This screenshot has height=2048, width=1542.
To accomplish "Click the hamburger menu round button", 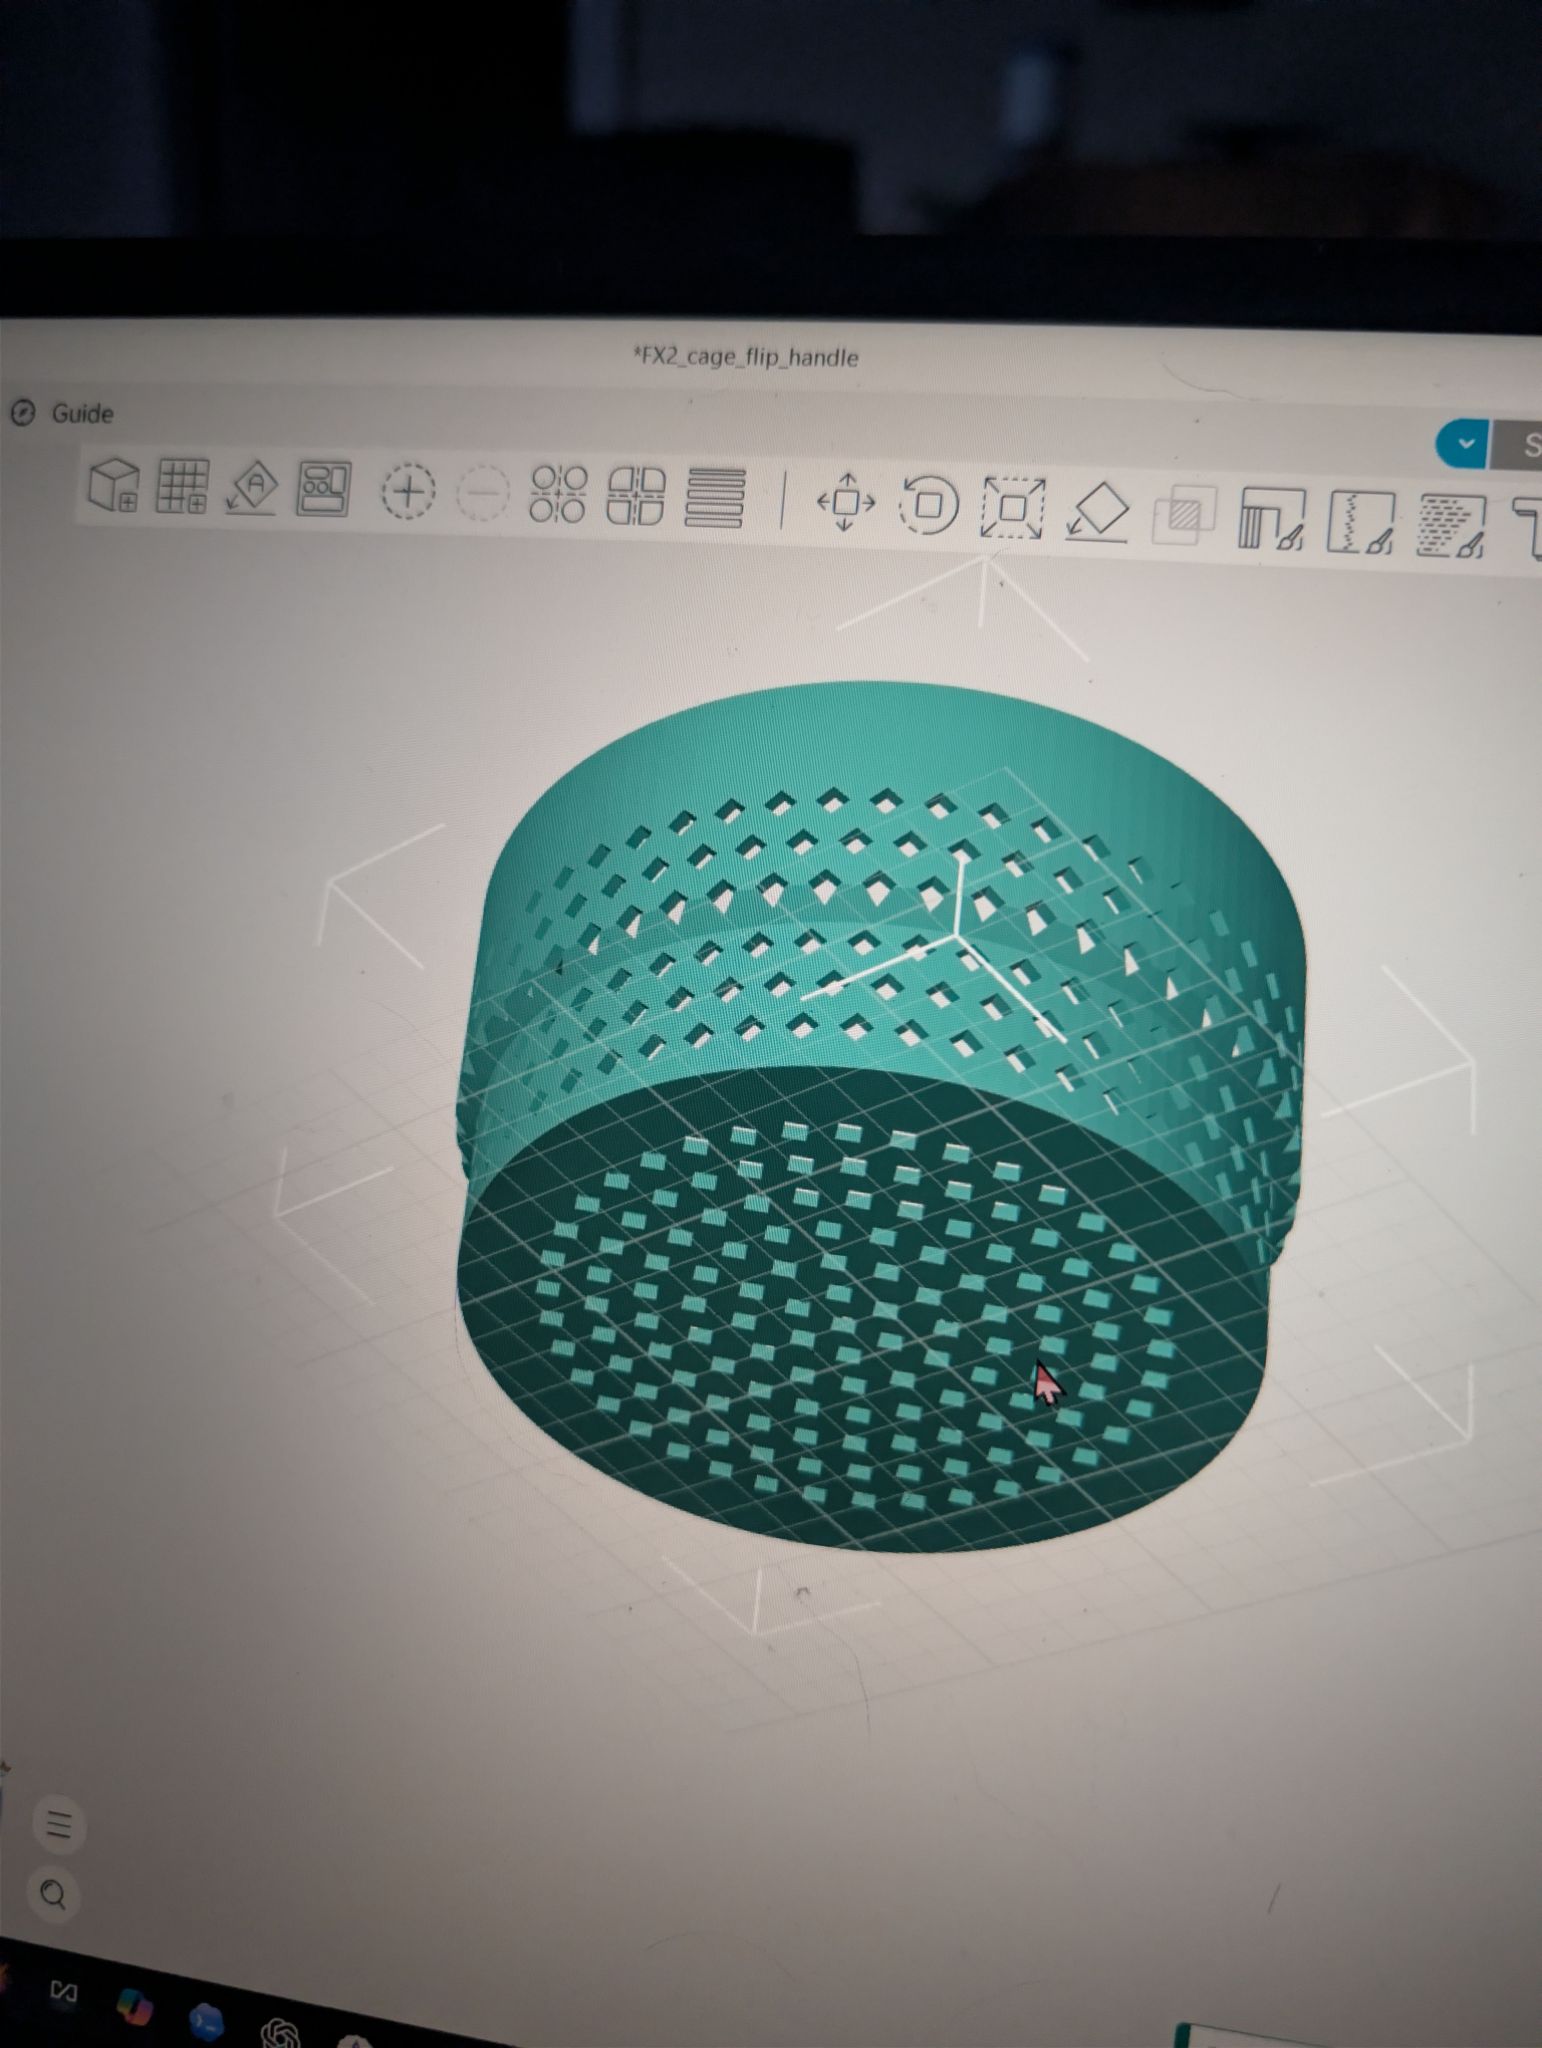I will pyautogui.click(x=59, y=1825).
